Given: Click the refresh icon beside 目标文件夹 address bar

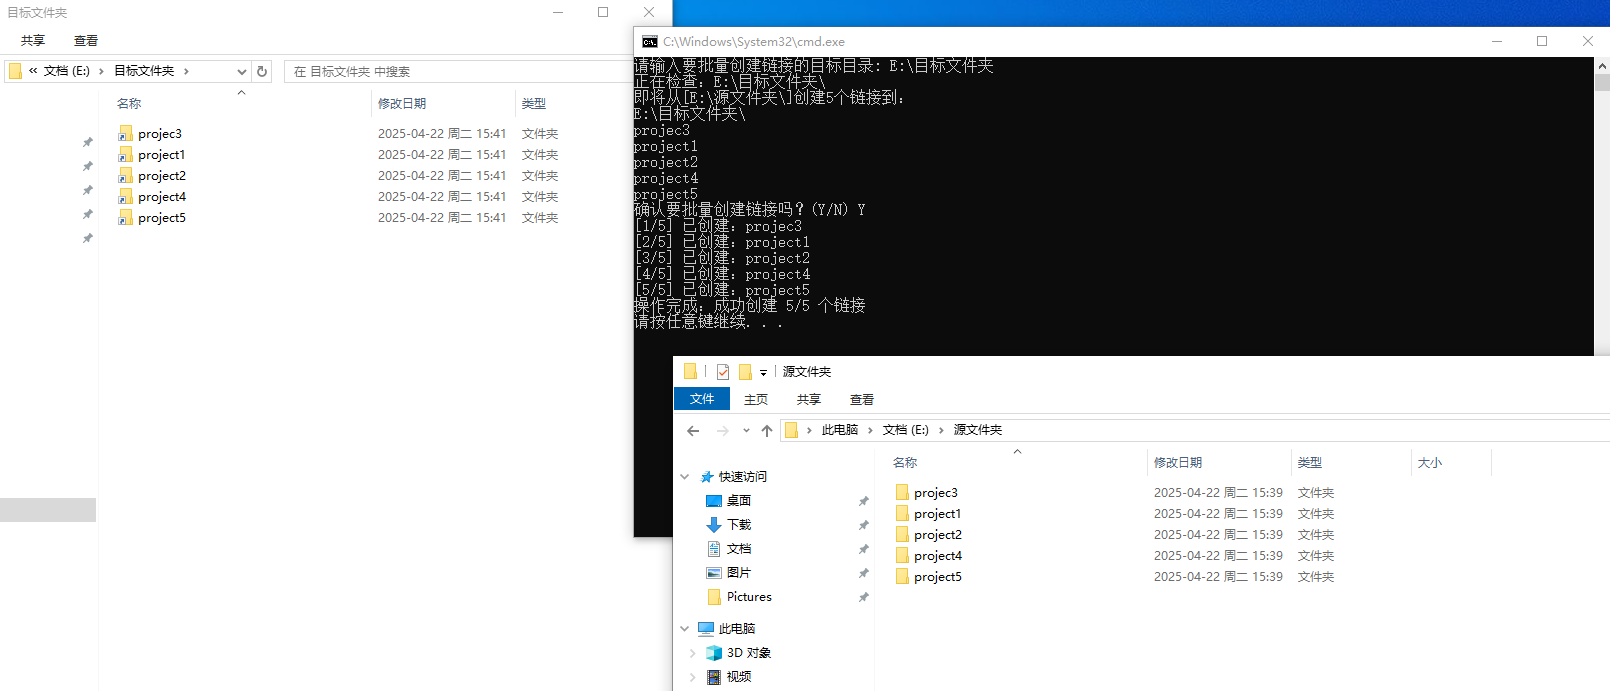Looking at the screenshot, I should click(x=262, y=71).
